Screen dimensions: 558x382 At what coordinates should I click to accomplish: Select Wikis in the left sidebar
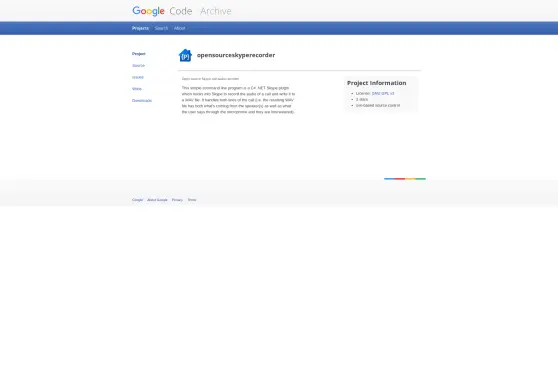coord(137,89)
